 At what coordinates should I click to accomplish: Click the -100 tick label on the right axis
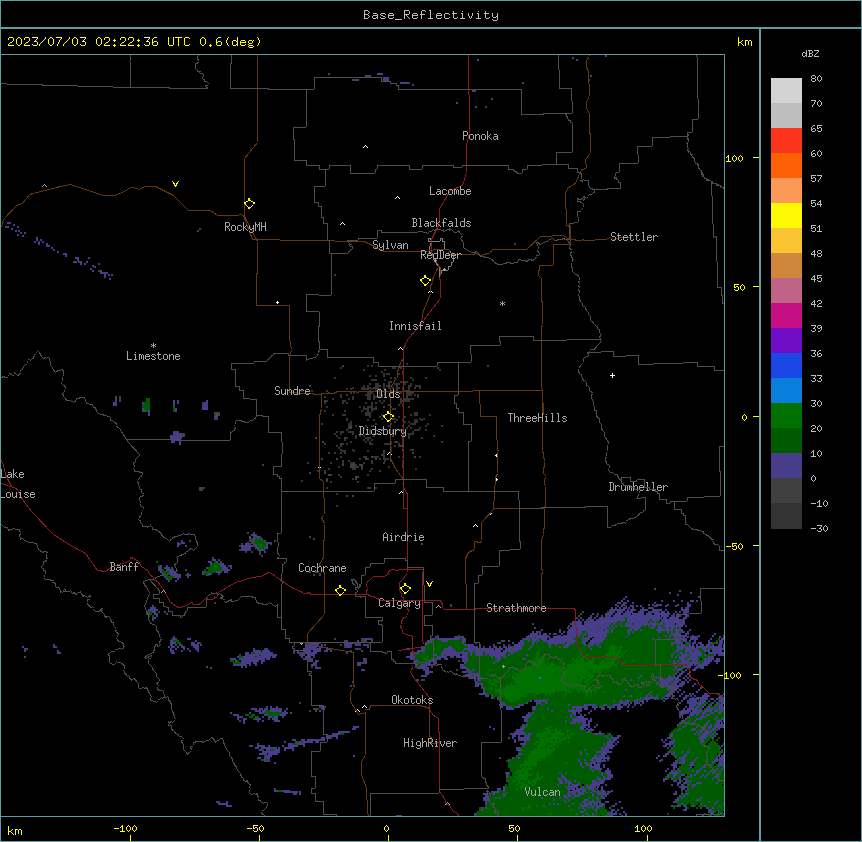731,675
